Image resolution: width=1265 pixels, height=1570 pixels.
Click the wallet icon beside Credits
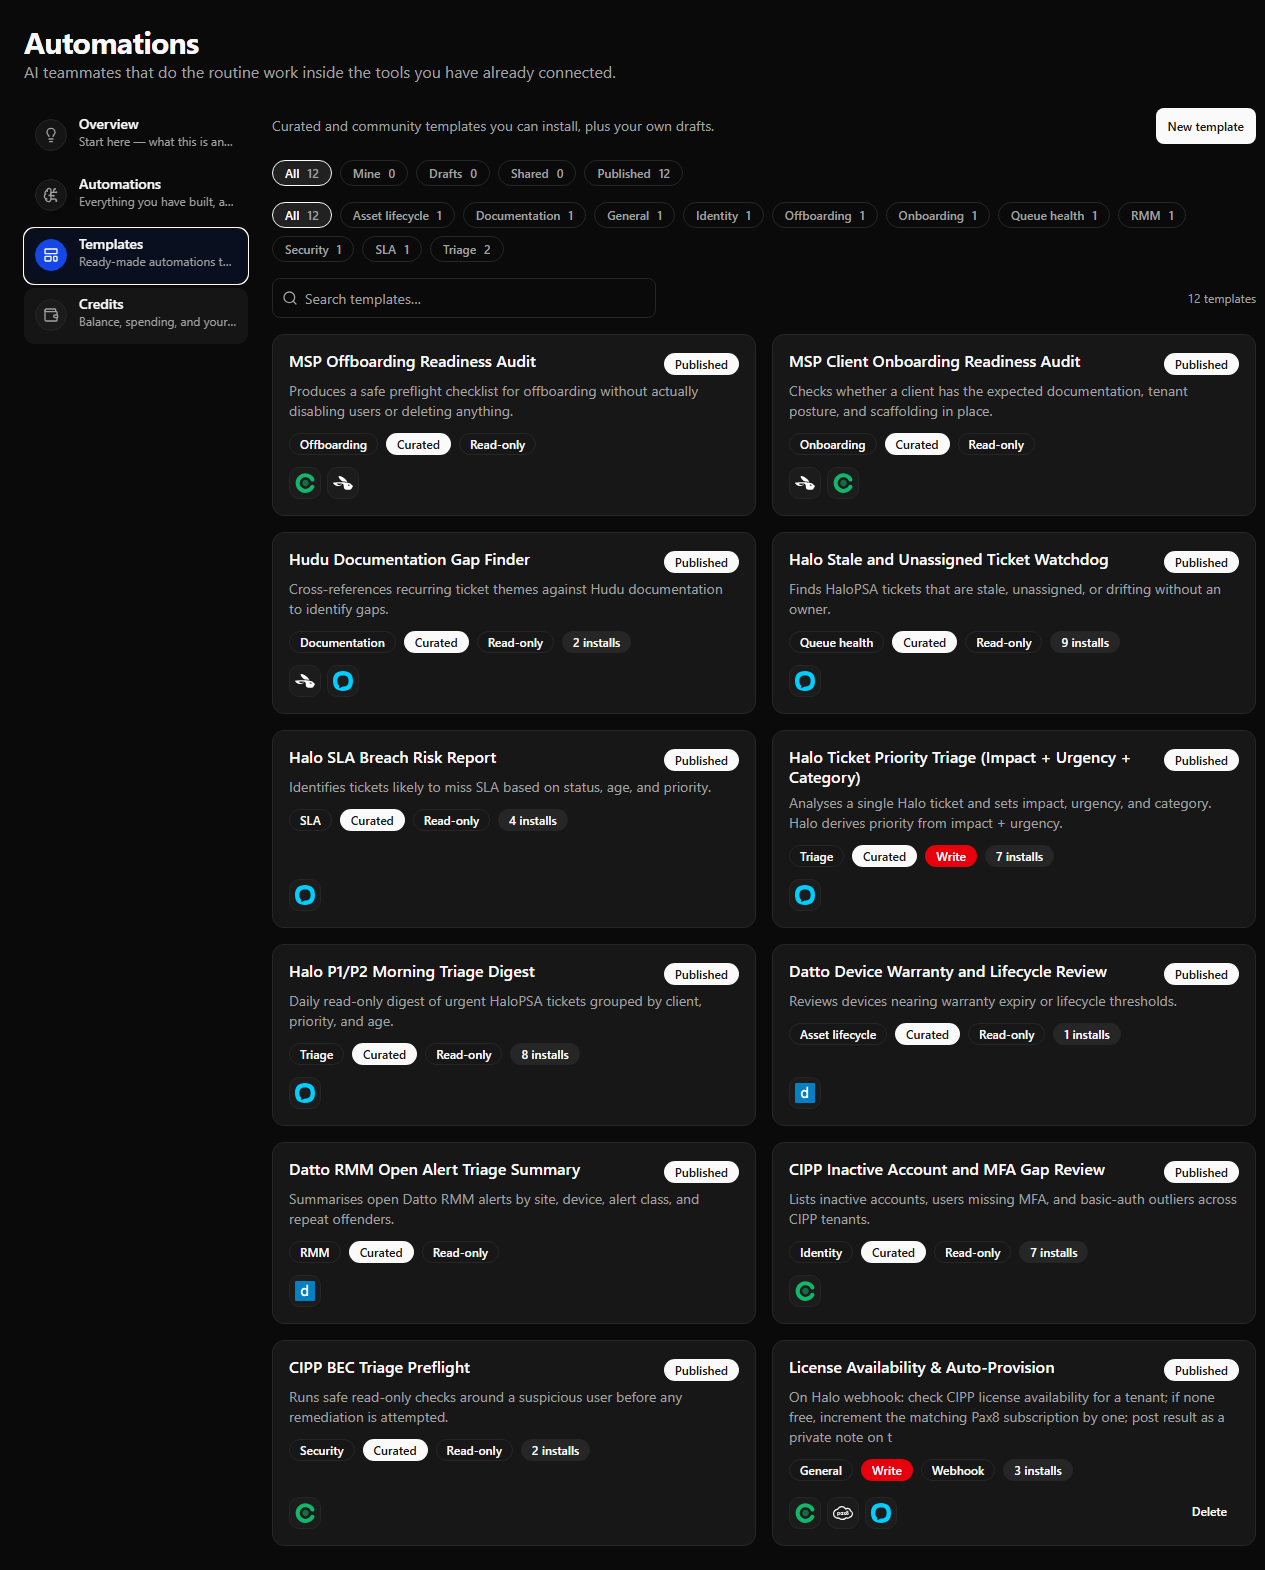click(x=51, y=315)
